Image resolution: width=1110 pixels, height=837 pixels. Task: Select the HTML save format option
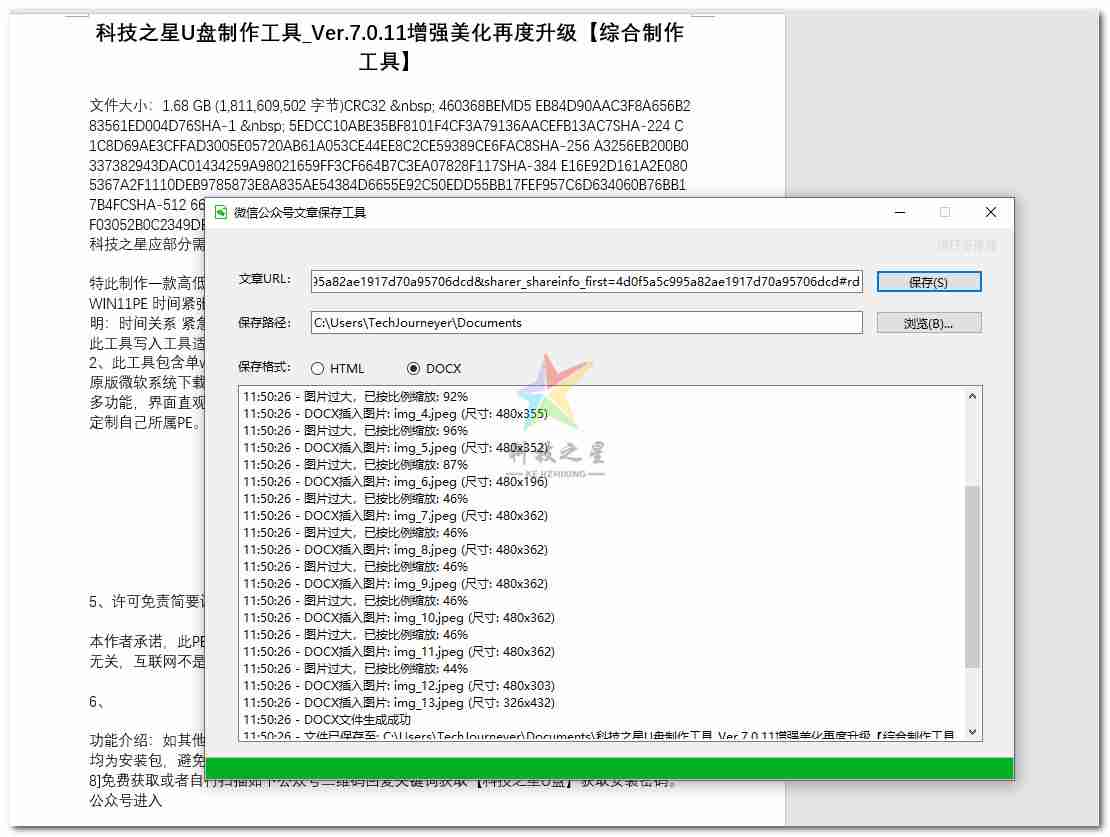click(317, 368)
